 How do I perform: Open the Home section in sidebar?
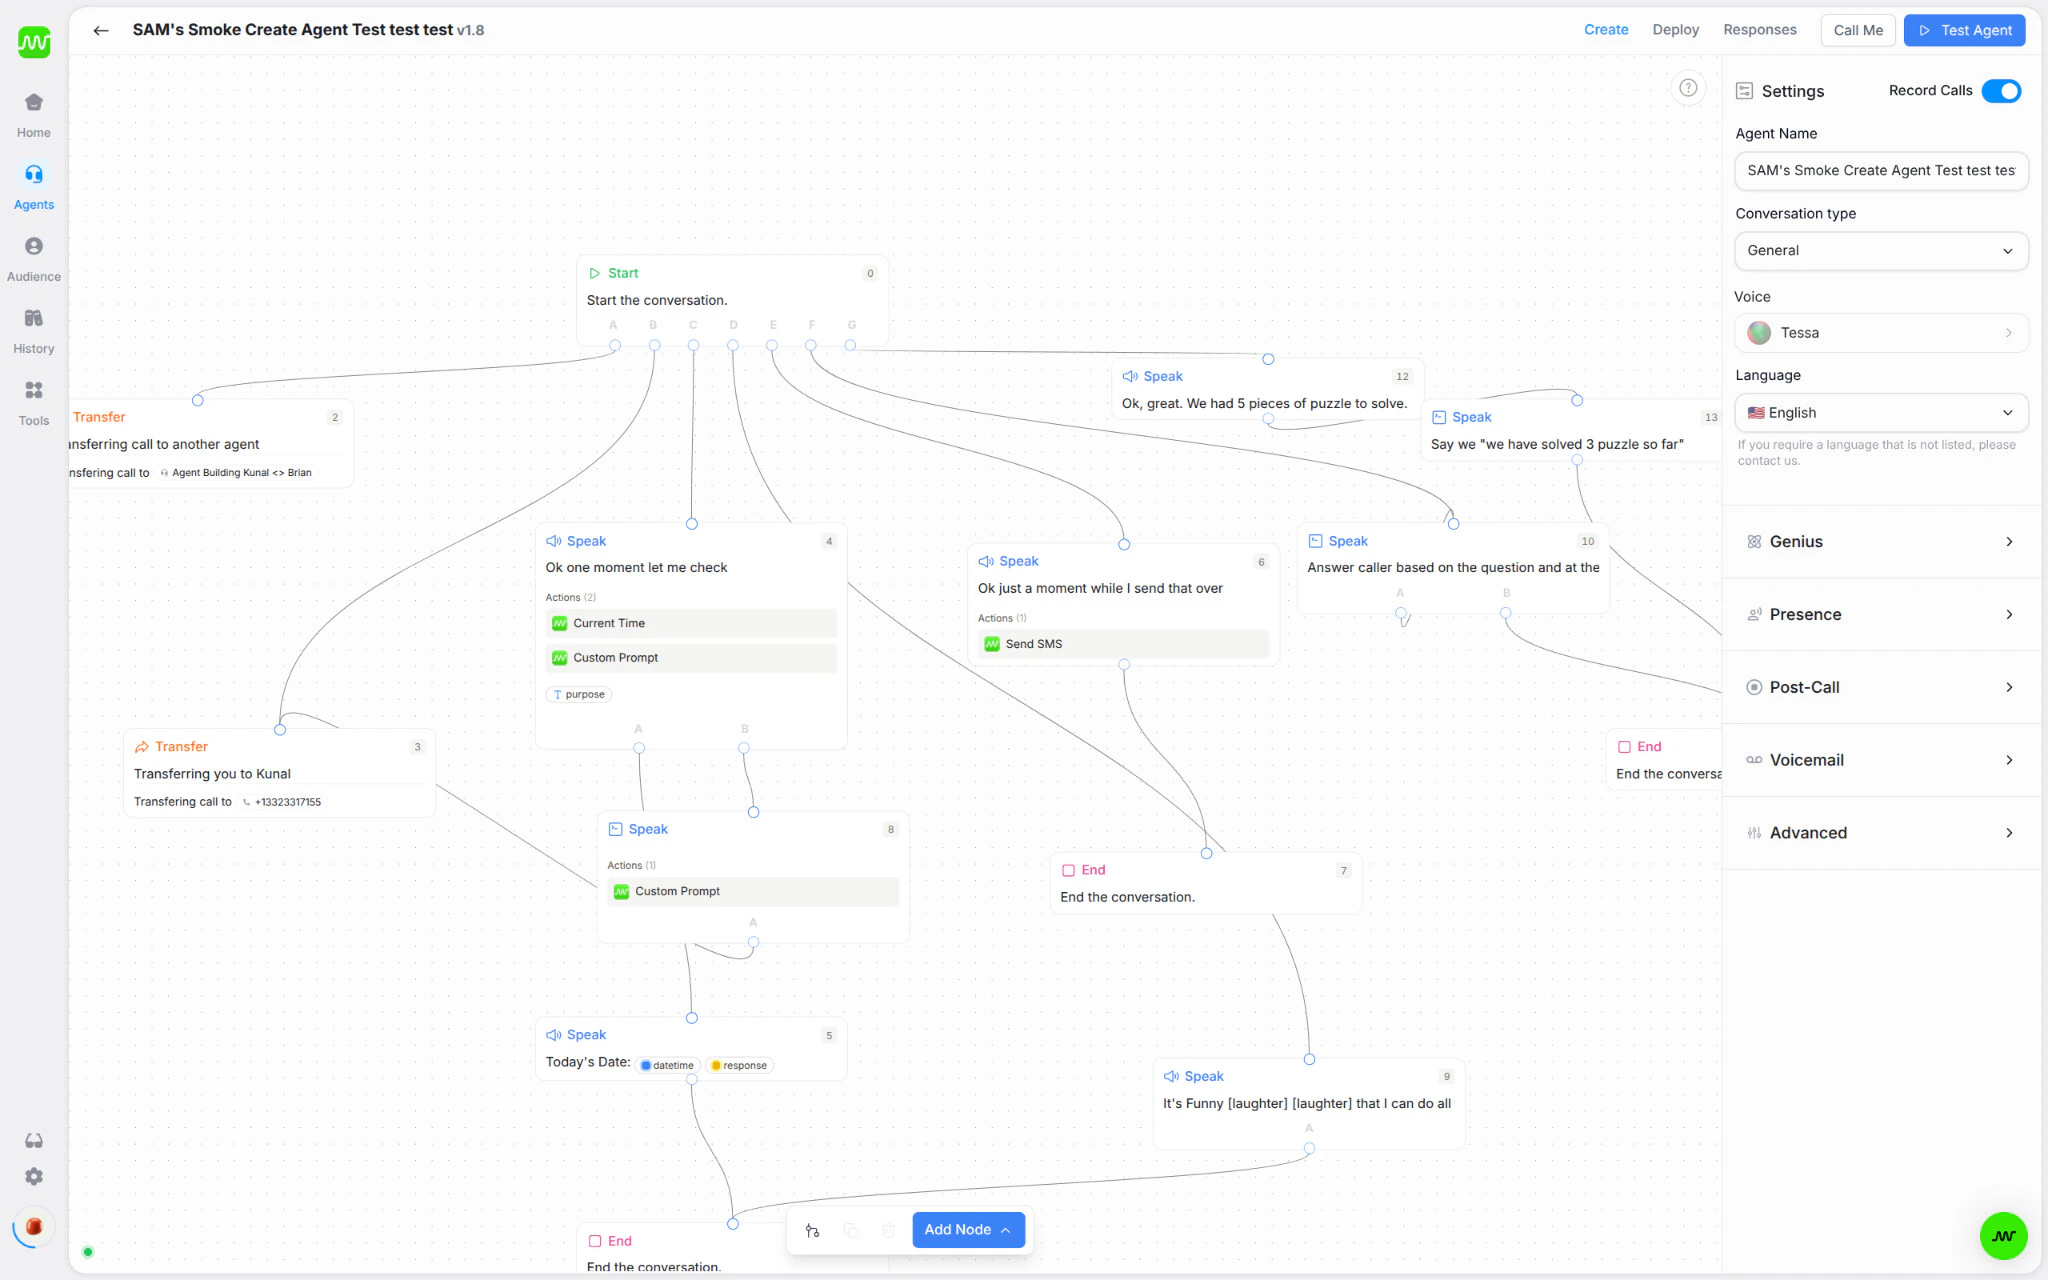point(34,114)
